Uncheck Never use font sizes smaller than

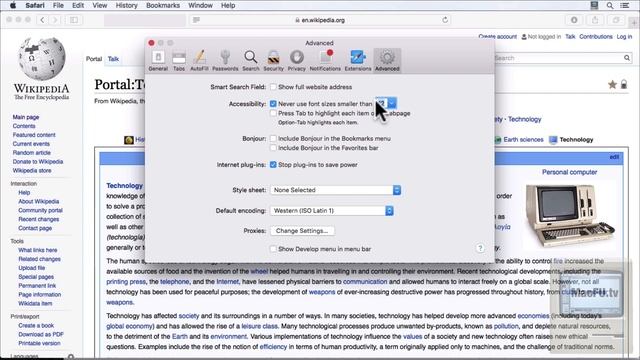click(273, 104)
